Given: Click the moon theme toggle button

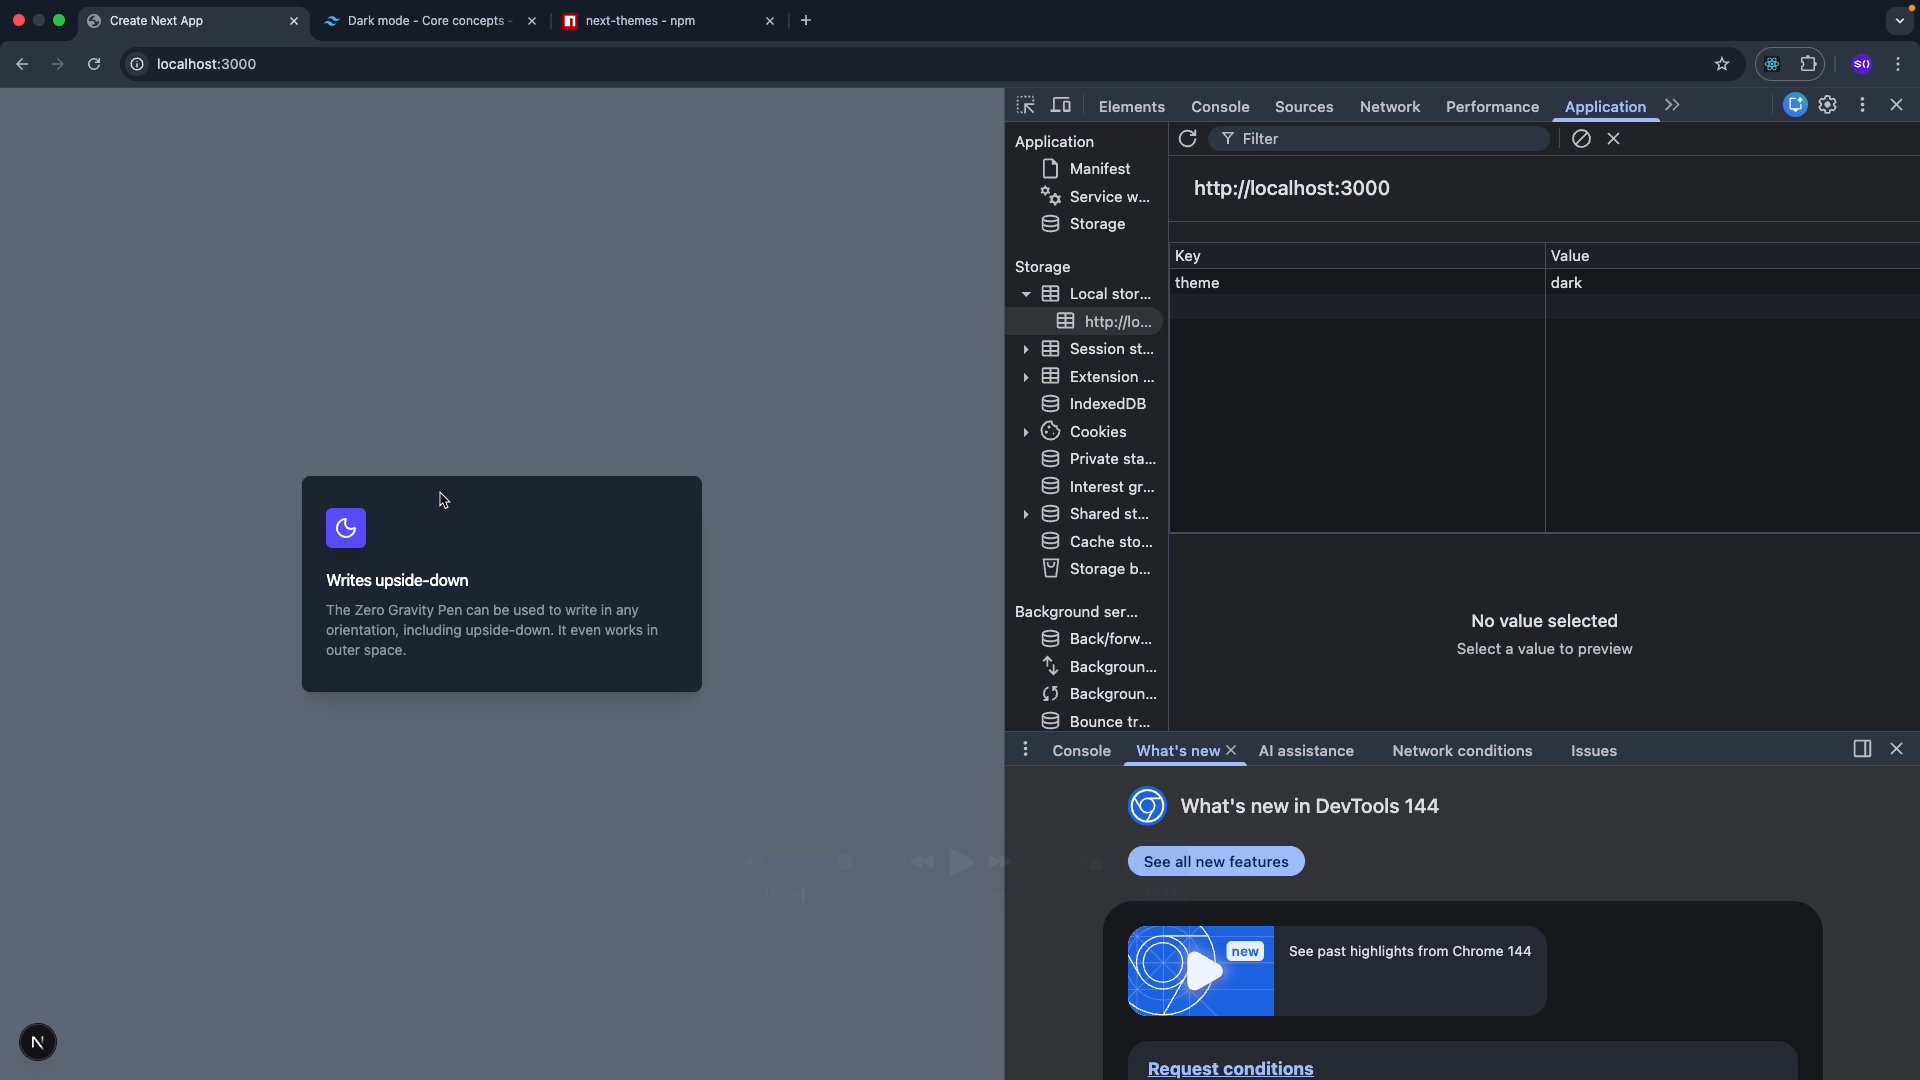Looking at the screenshot, I should 346,528.
